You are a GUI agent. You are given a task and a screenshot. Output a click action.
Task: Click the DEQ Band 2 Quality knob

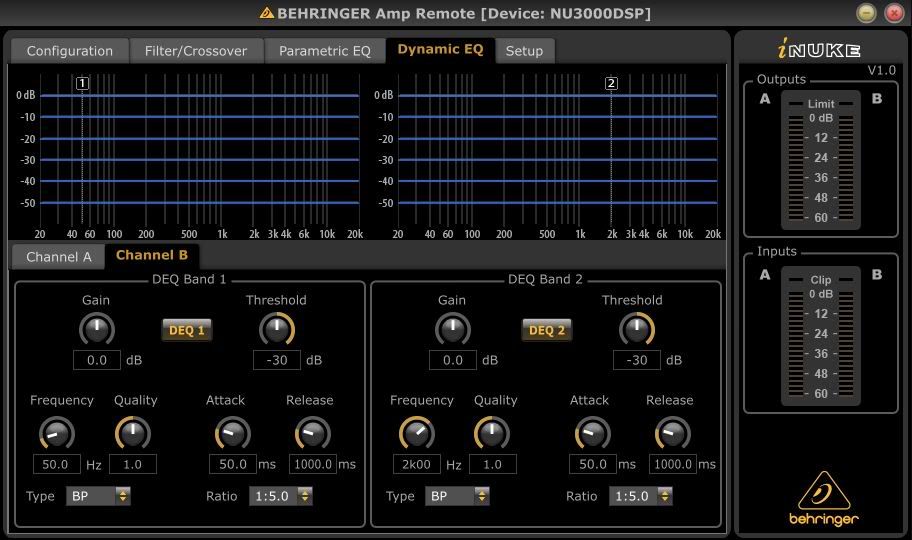pos(492,433)
